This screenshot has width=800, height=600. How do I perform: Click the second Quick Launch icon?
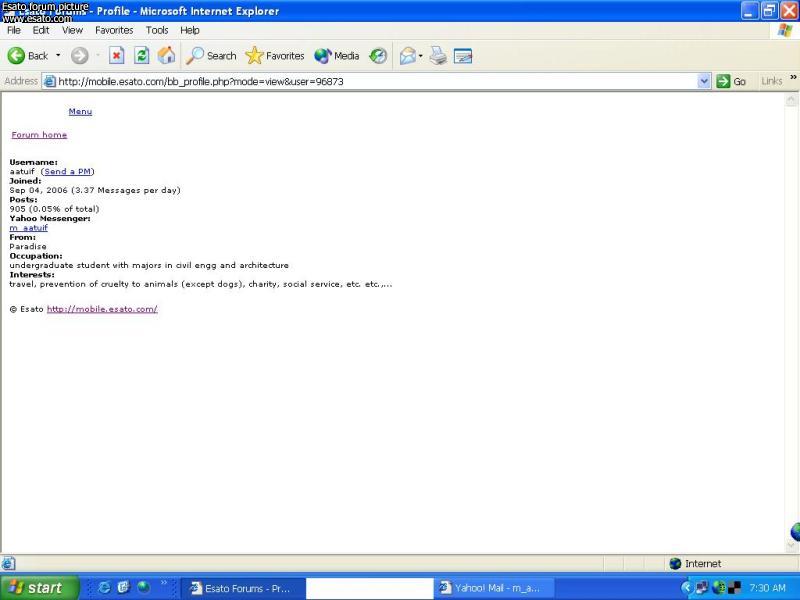pos(123,587)
